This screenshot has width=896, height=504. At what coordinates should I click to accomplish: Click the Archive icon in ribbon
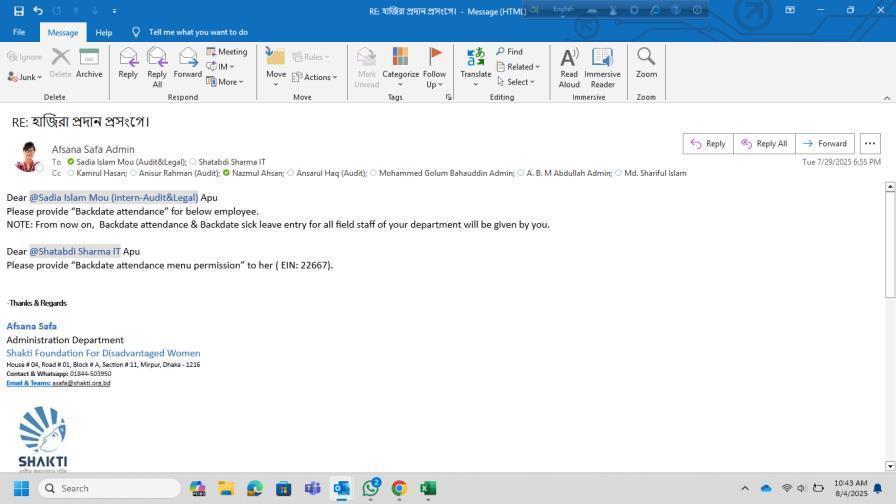click(x=89, y=62)
